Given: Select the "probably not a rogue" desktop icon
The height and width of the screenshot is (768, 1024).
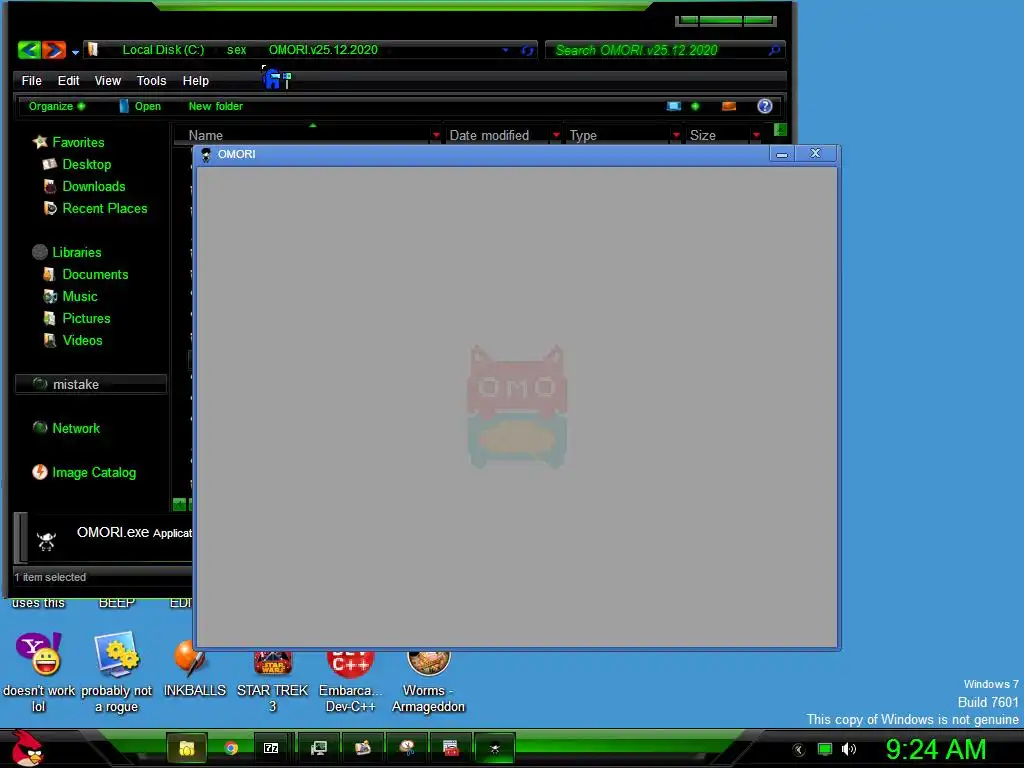Looking at the screenshot, I should [116, 673].
